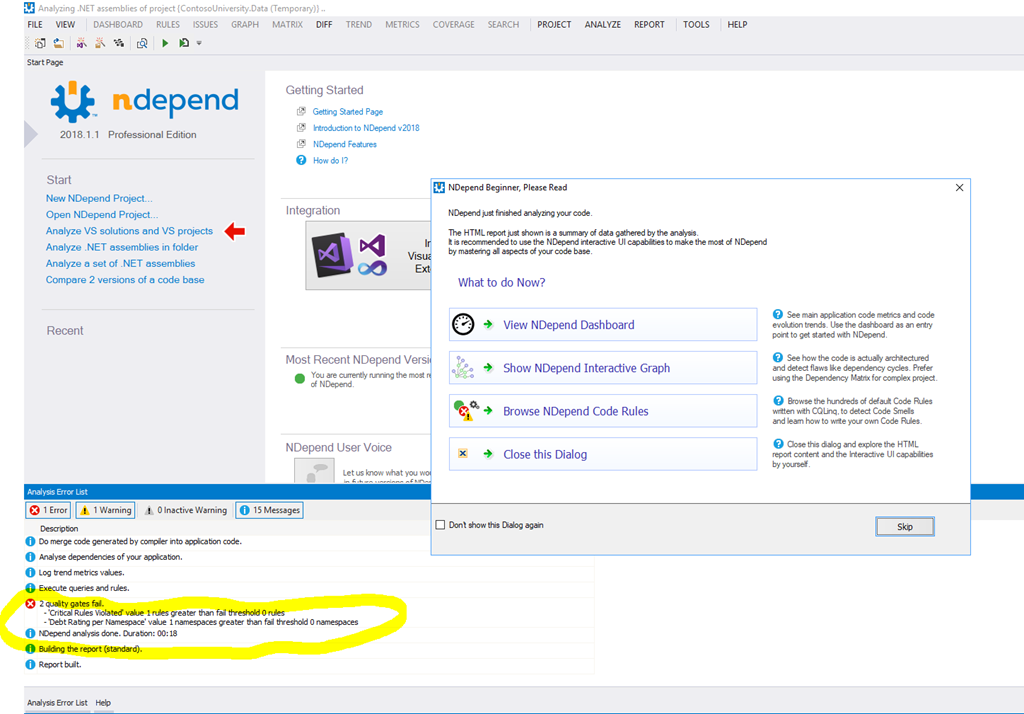Click the green Run Analysis play icon
Screen dimensions: 1024x714
click(165, 43)
